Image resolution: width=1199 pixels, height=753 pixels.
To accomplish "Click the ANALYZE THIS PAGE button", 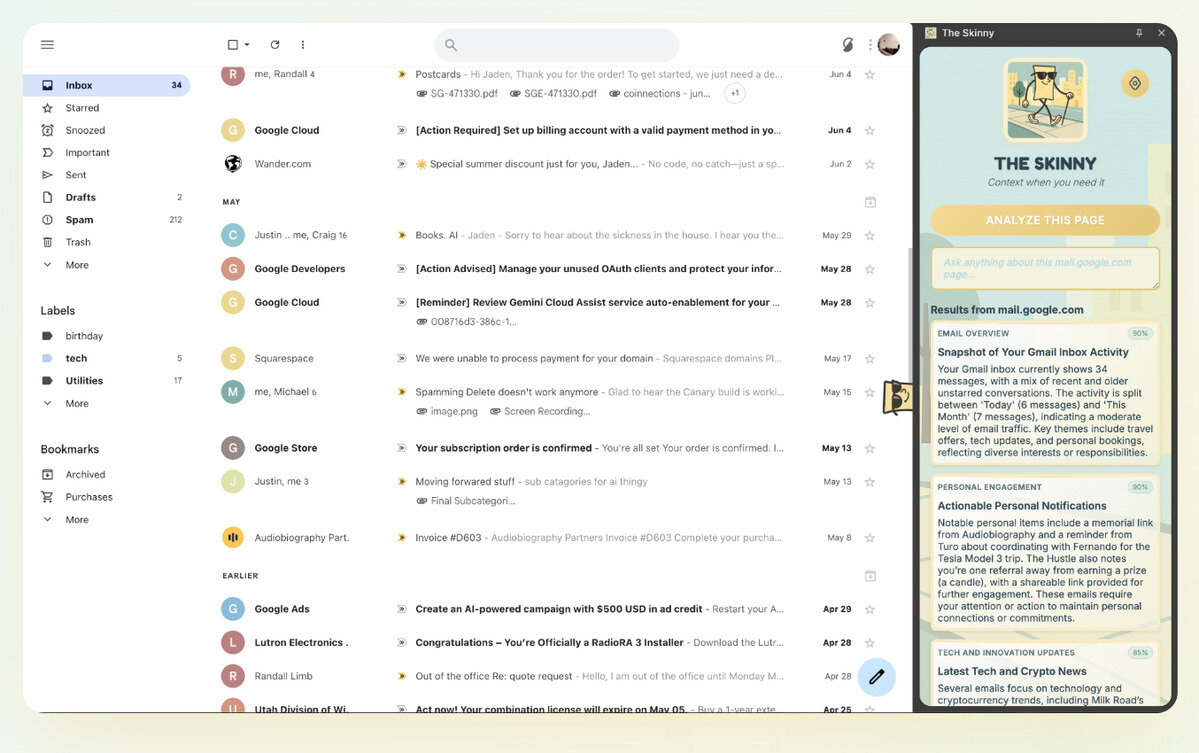I will point(1045,220).
